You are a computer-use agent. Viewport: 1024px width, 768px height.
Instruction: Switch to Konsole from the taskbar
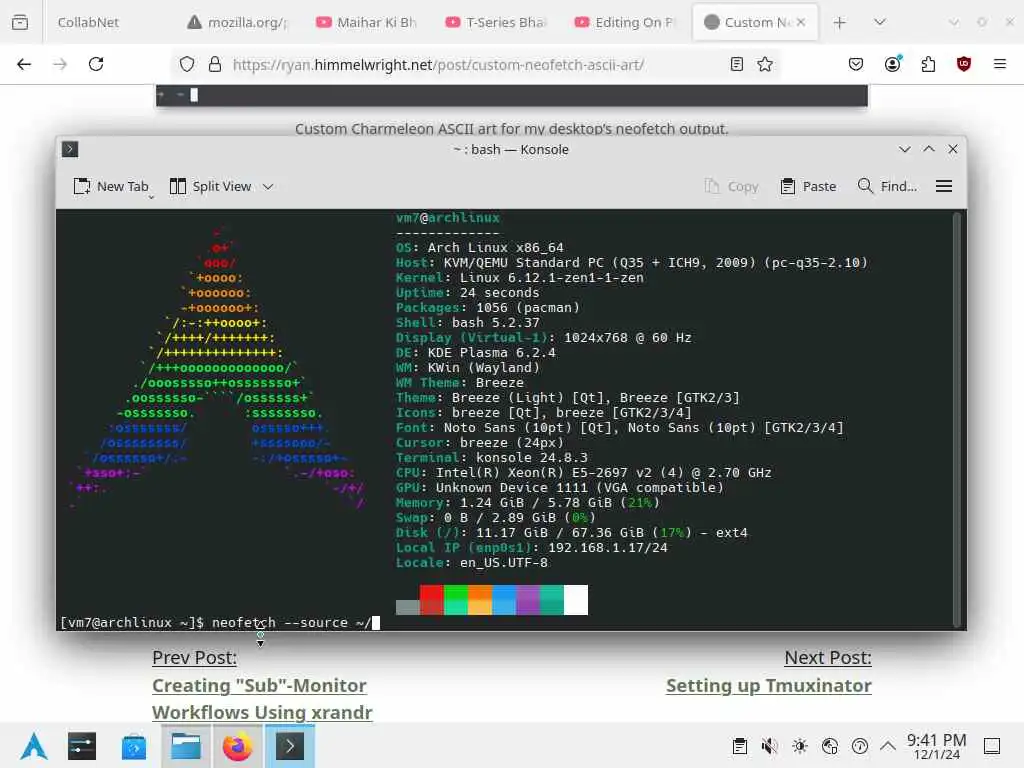(x=290, y=746)
